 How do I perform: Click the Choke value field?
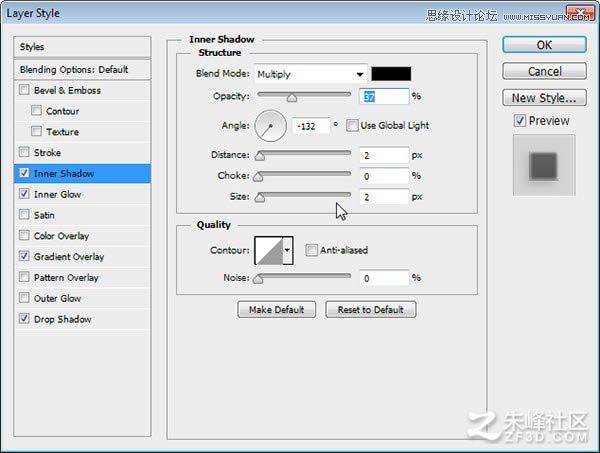[384, 176]
